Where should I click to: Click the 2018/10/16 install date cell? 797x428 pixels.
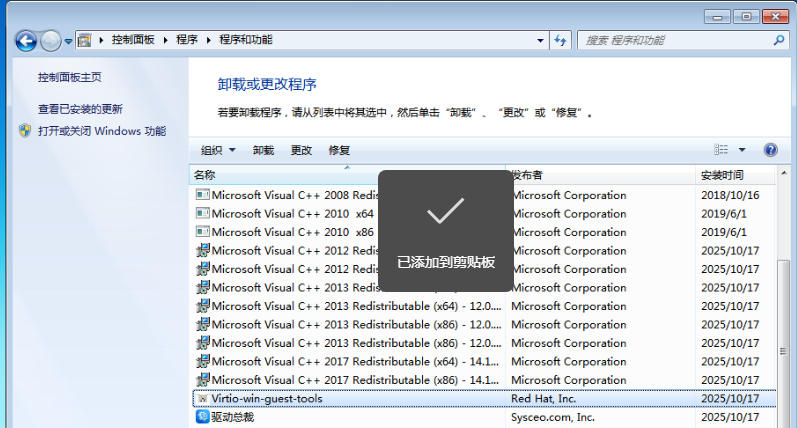[730, 195]
